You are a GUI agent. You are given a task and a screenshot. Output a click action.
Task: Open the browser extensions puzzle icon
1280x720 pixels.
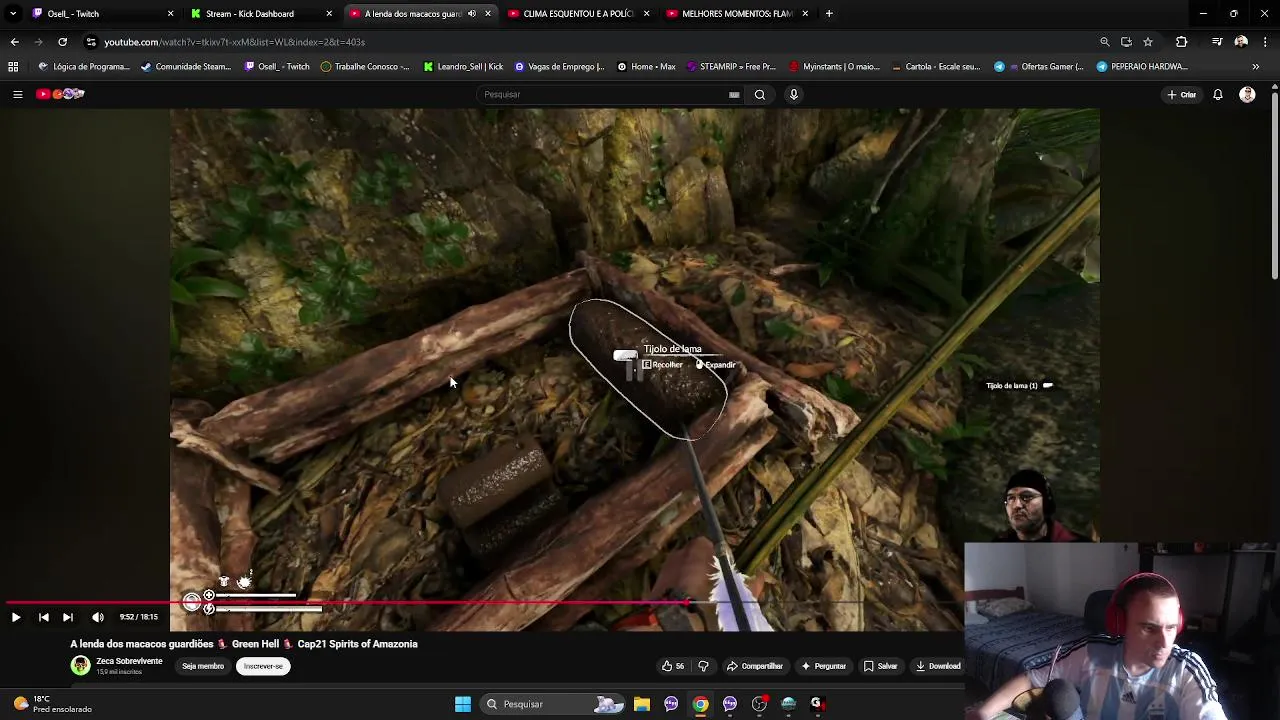[1182, 42]
